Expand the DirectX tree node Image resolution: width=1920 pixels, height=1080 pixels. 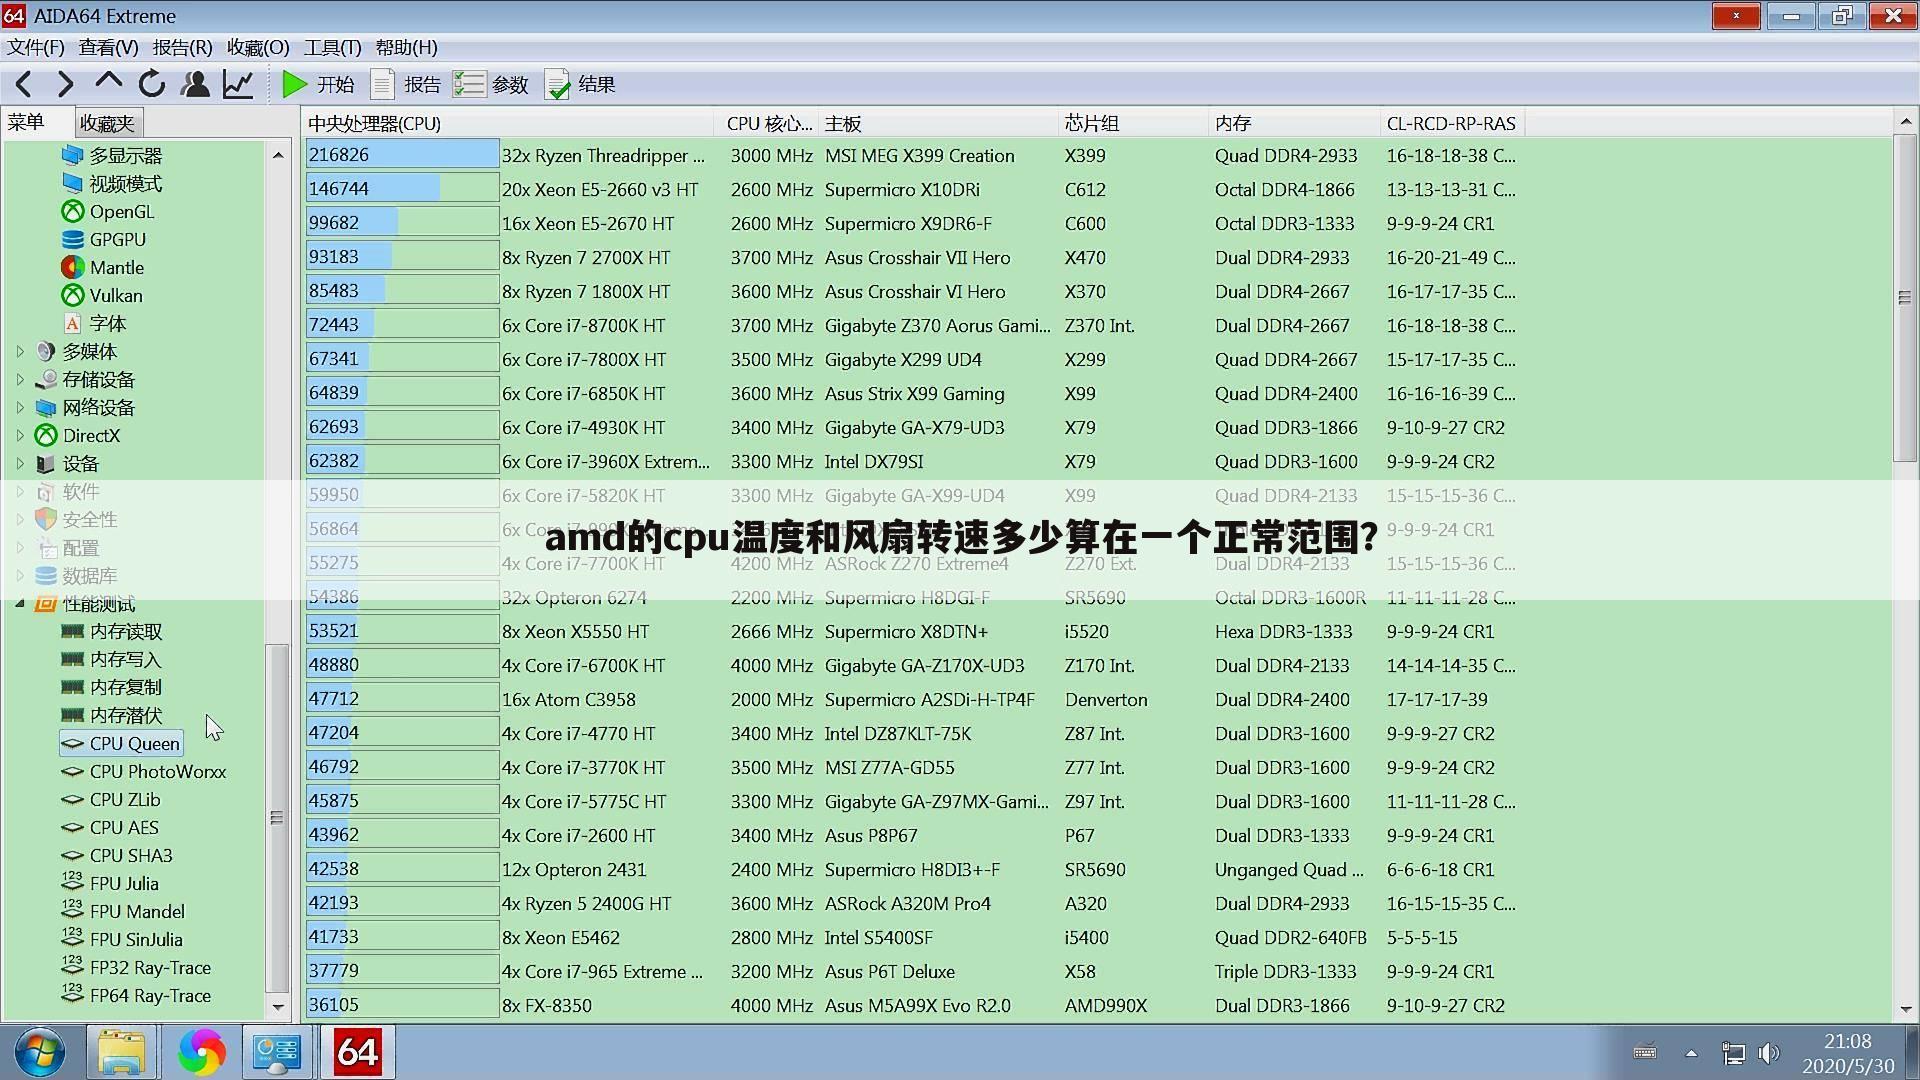20,435
